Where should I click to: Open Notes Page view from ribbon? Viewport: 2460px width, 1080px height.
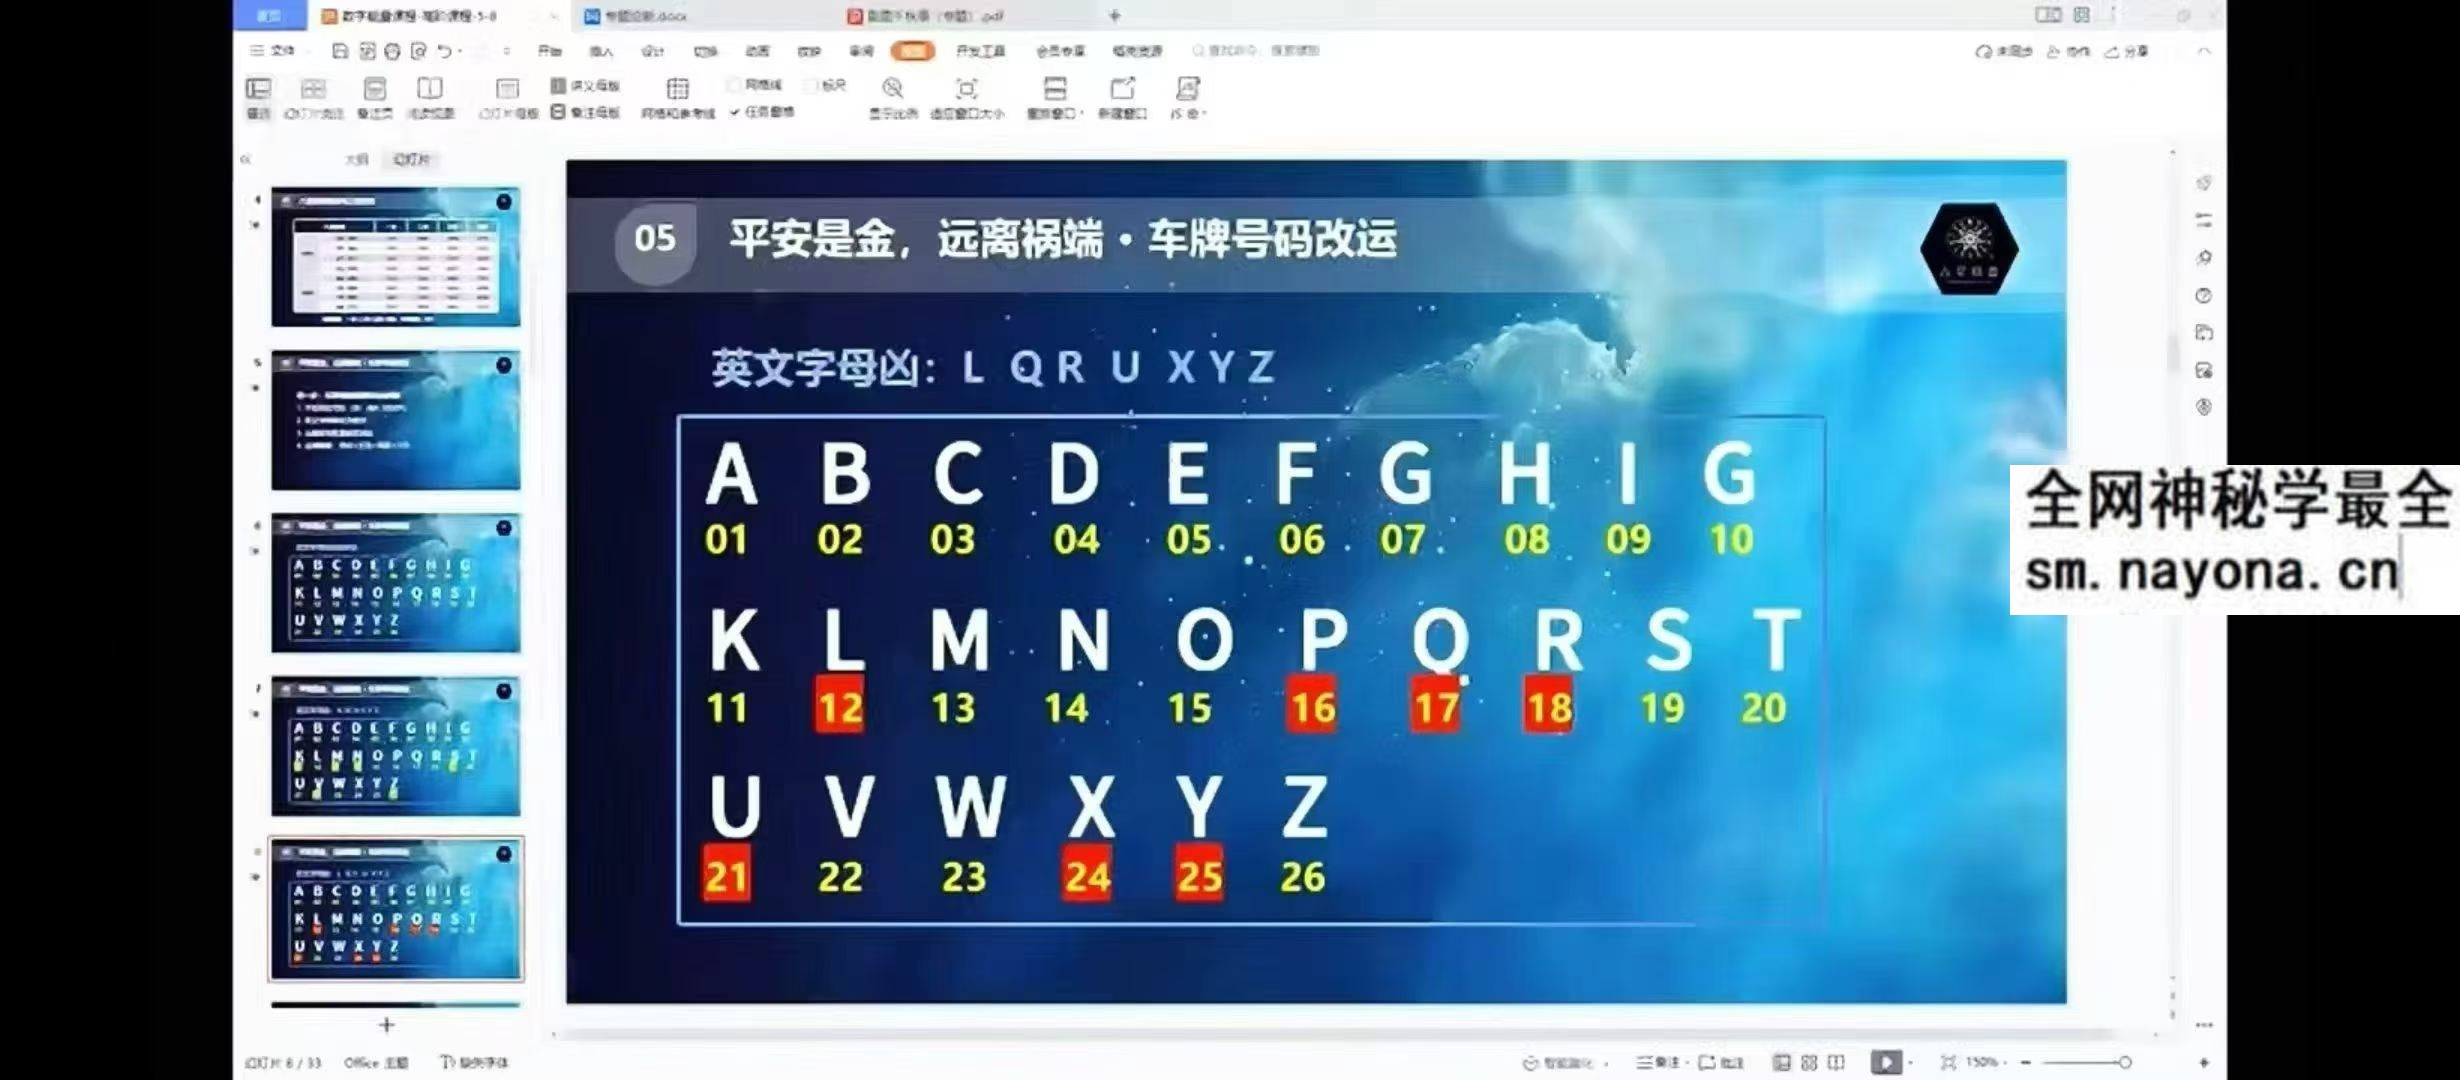coord(374,97)
